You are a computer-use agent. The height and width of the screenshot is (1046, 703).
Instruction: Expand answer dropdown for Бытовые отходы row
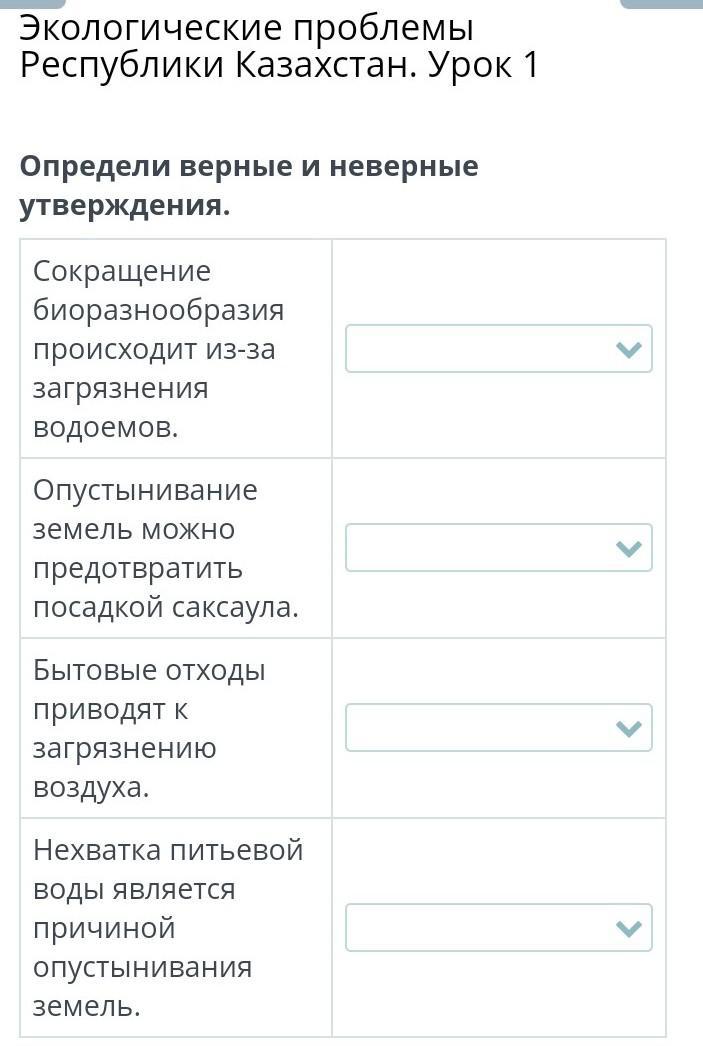pyautogui.click(x=499, y=727)
